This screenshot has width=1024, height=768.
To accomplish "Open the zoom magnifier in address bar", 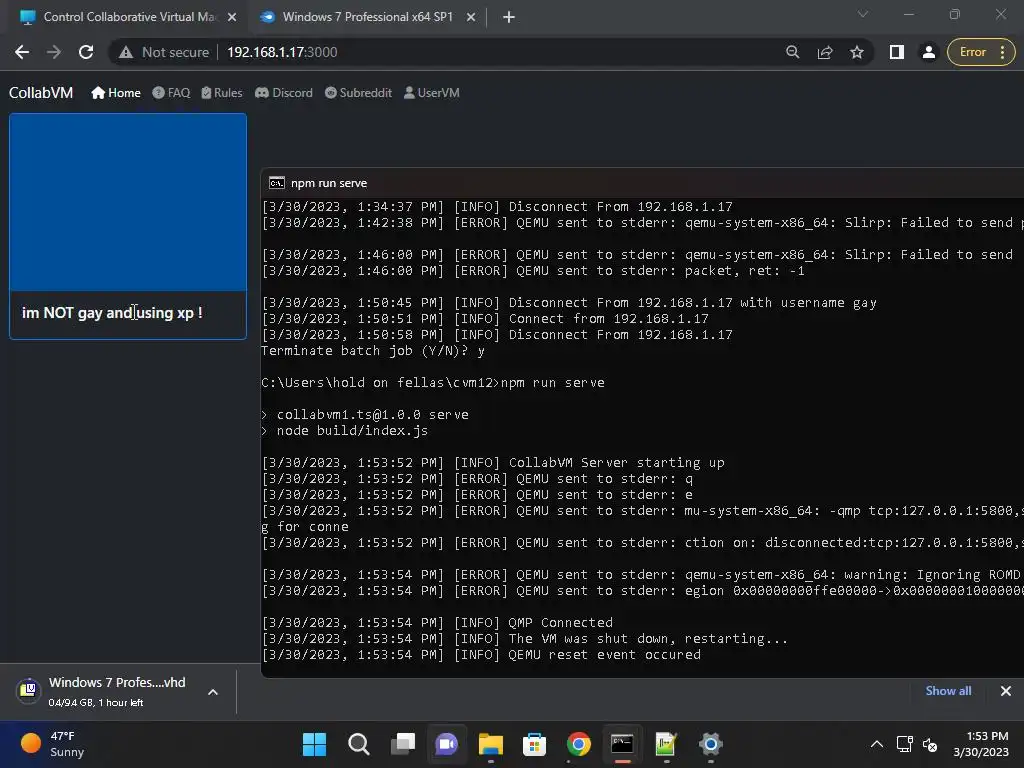I will (x=792, y=52).
